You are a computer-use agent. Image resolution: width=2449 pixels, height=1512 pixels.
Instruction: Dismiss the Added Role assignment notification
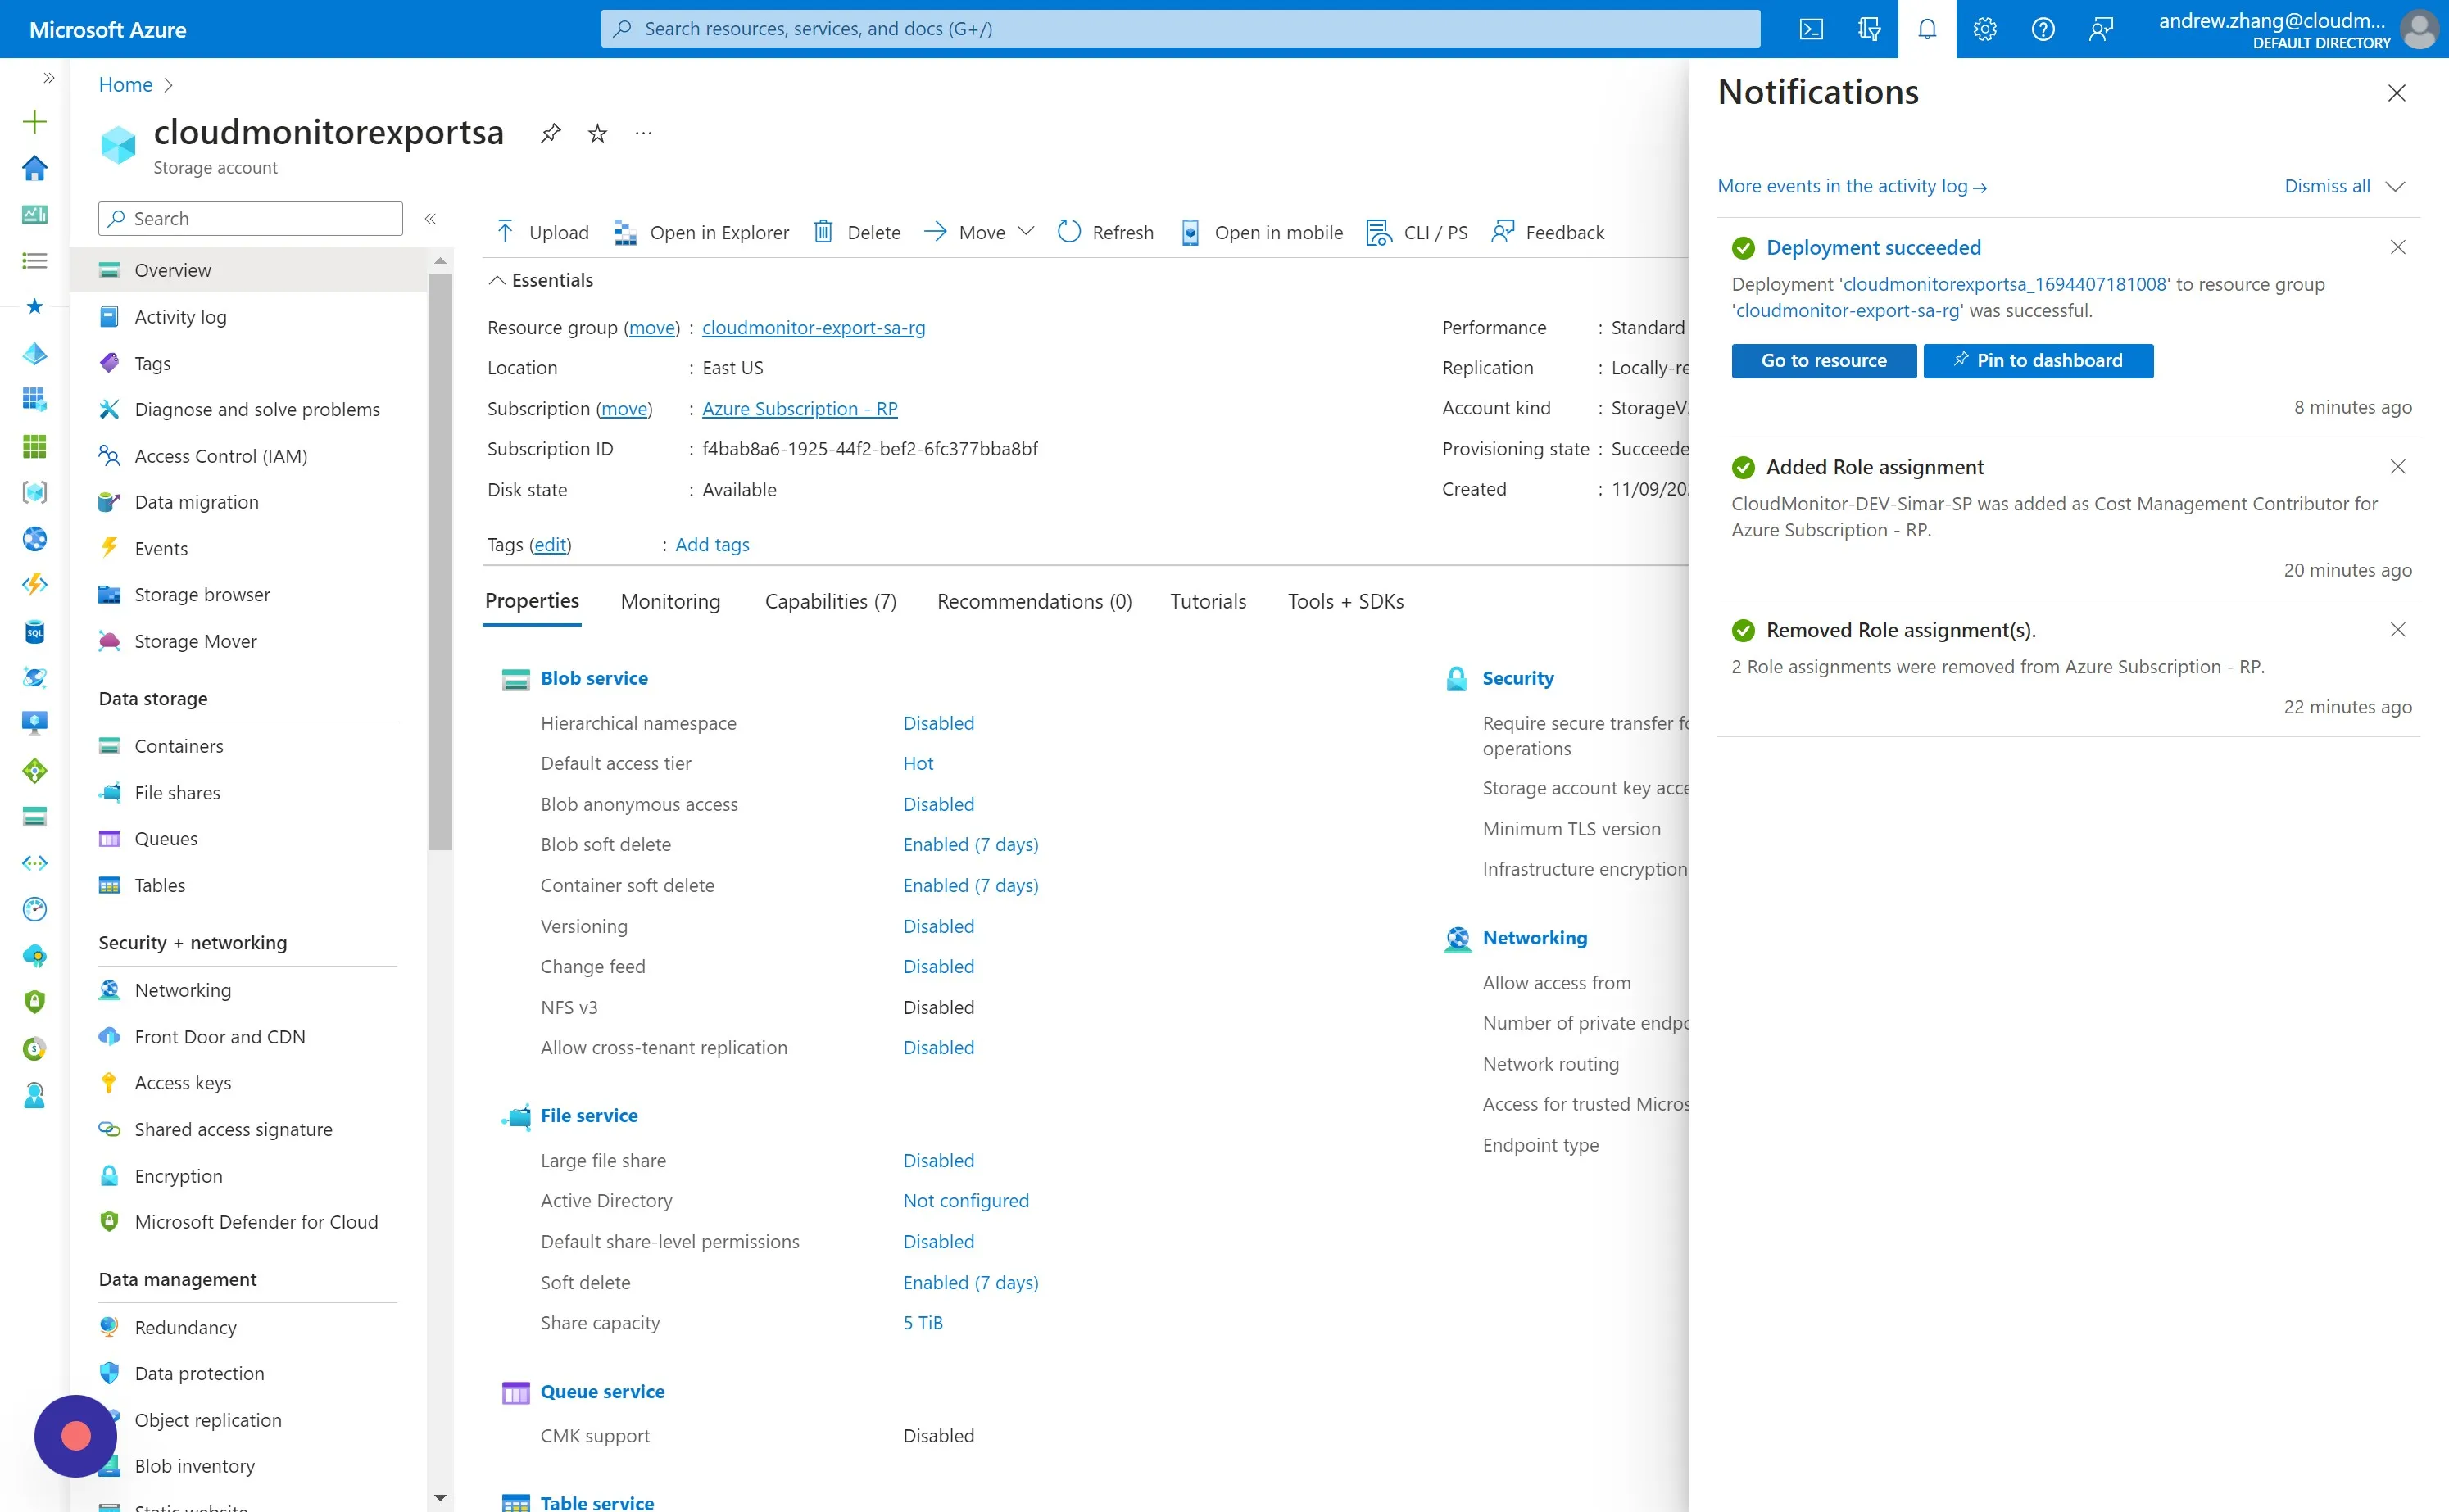2397,467
